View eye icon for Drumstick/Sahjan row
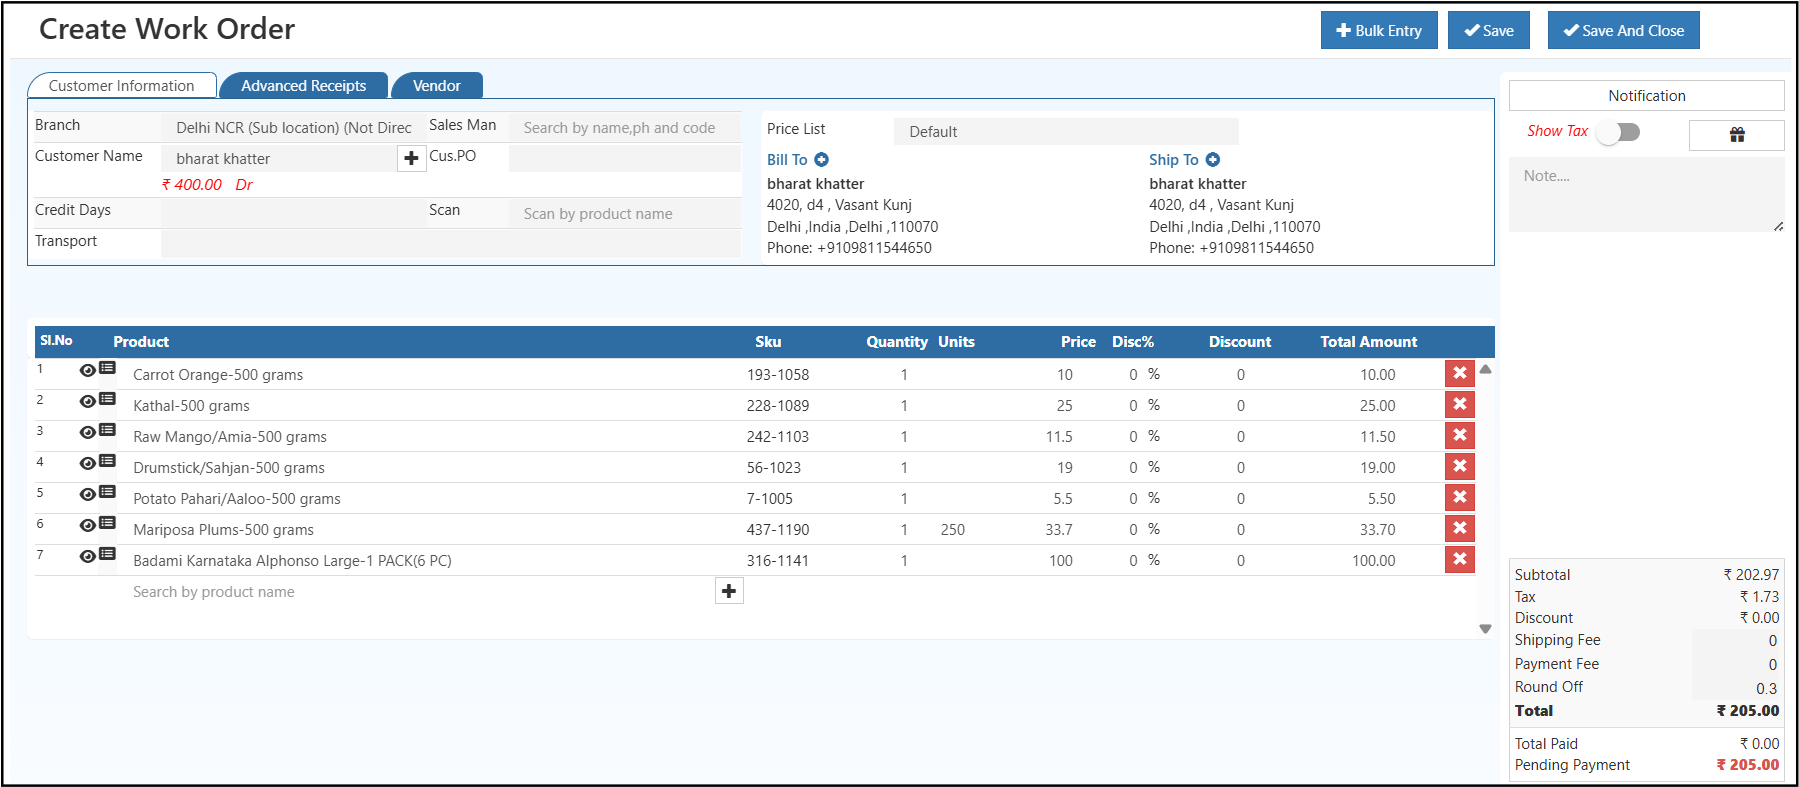Image resolution: width=1799 pixels, height=787 pixels. [88, 463]
